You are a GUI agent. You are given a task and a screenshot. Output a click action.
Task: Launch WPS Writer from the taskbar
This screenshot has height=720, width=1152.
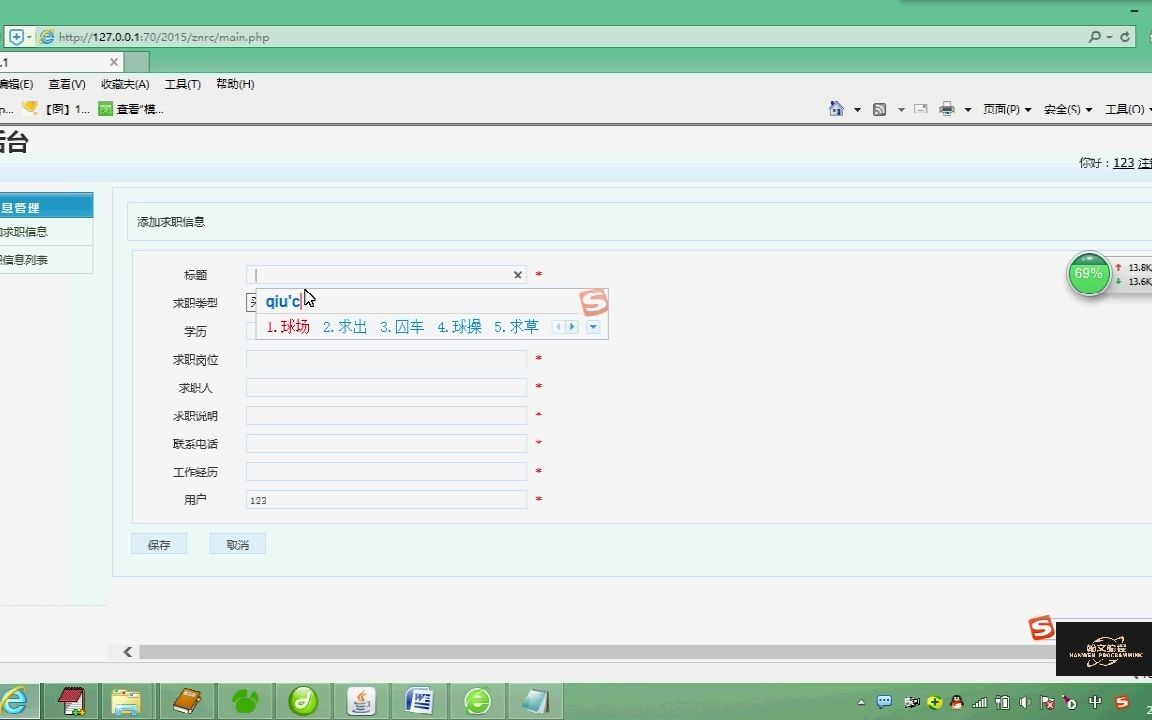click(419, 702)
